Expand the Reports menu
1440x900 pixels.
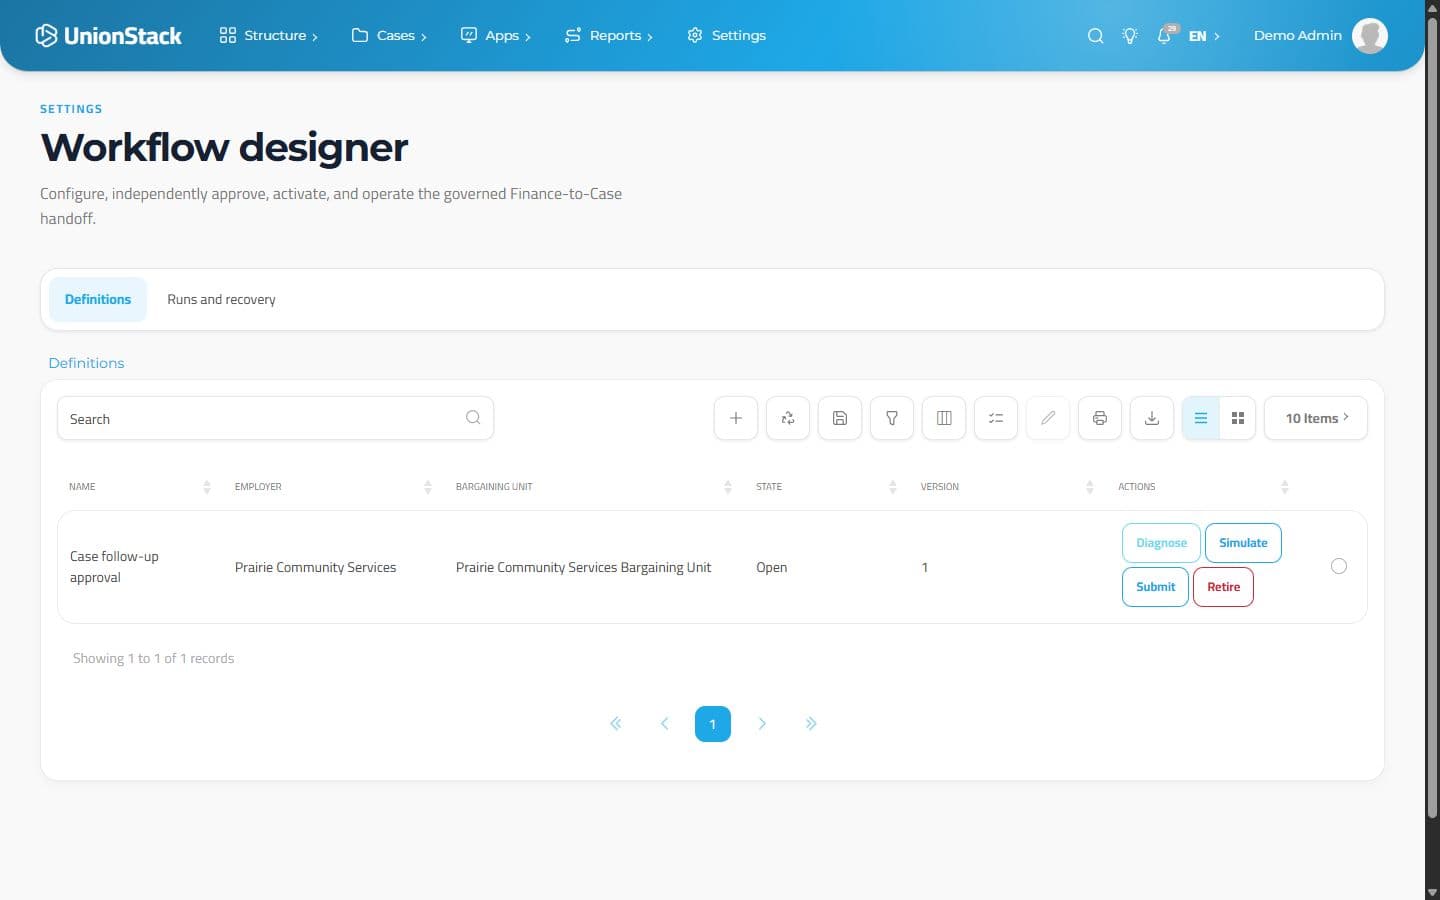608,36
